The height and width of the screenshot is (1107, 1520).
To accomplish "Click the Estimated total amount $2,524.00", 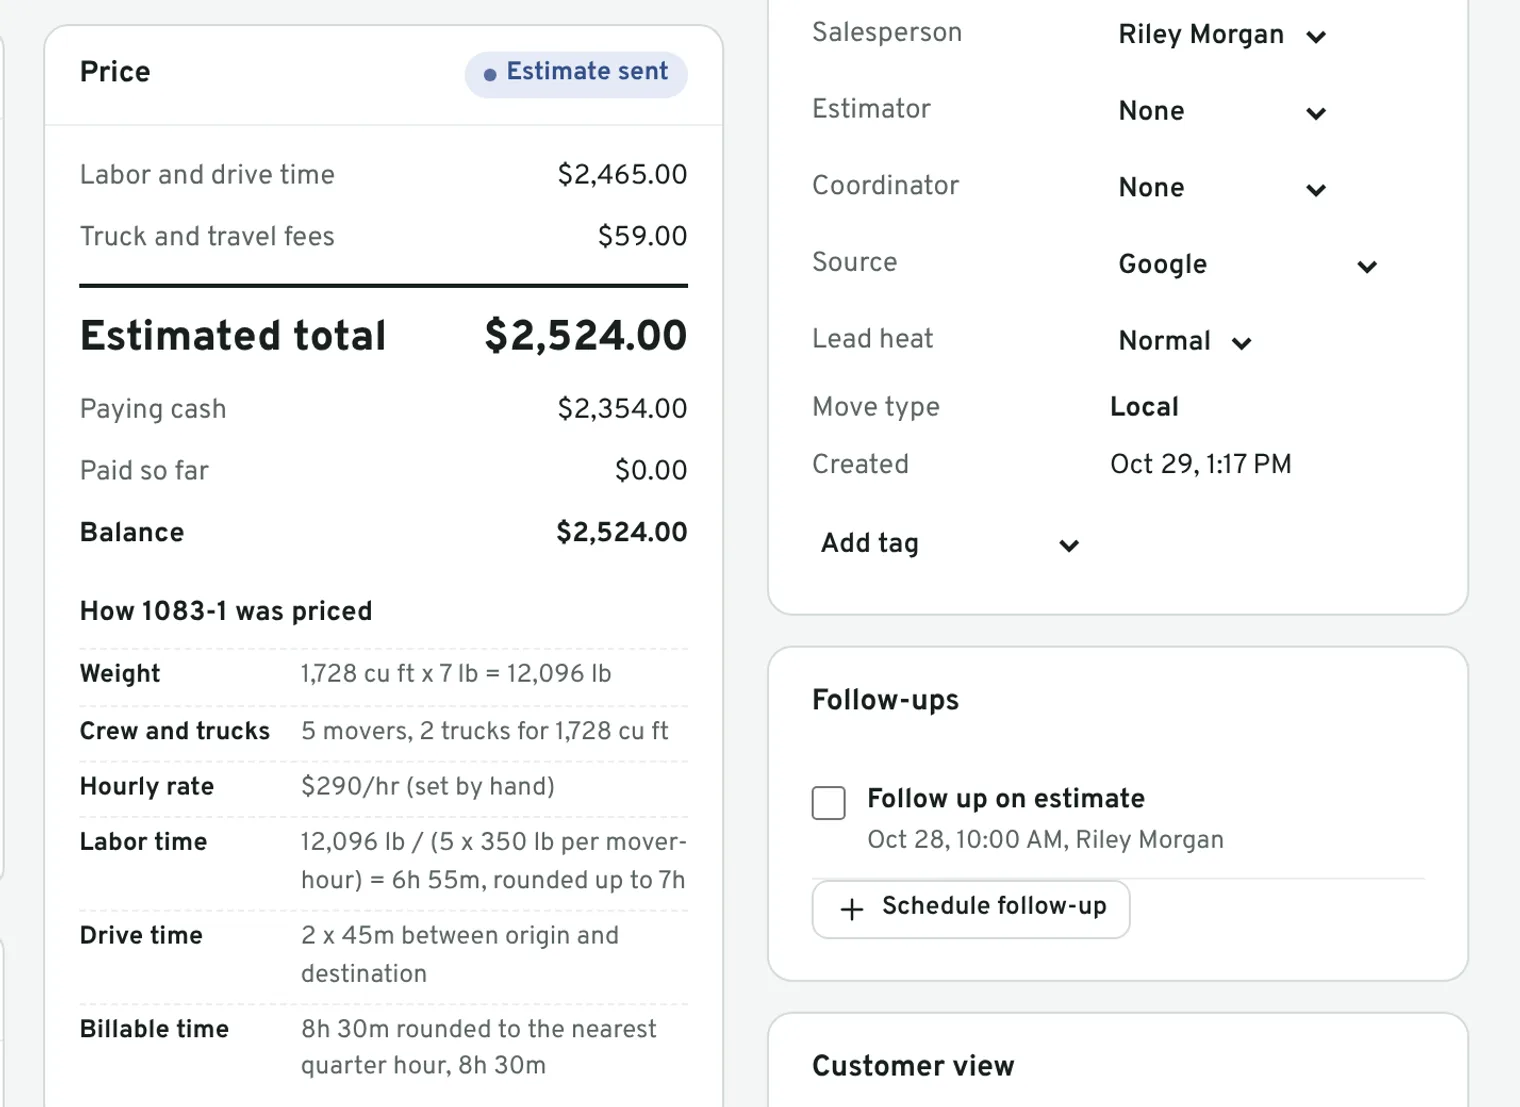I will click(586, 335).
